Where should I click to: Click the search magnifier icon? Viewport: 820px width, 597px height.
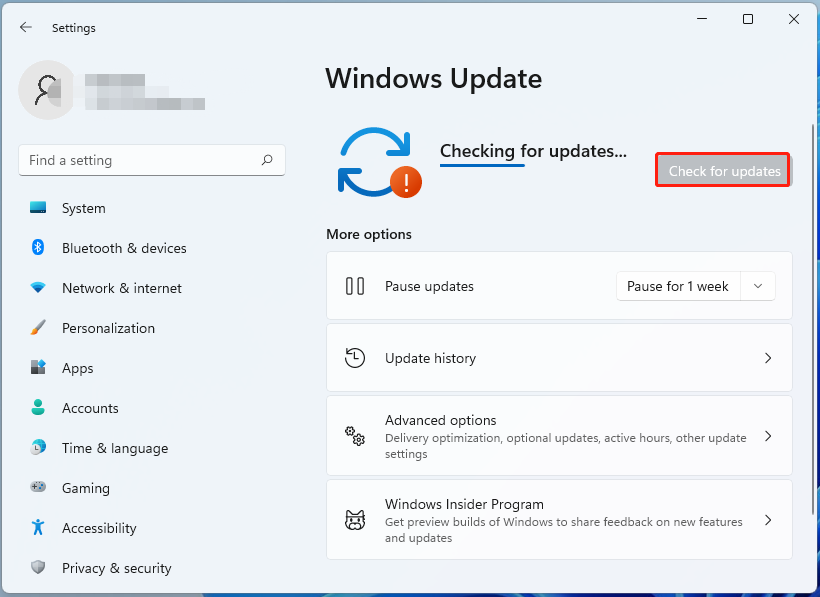267,159
